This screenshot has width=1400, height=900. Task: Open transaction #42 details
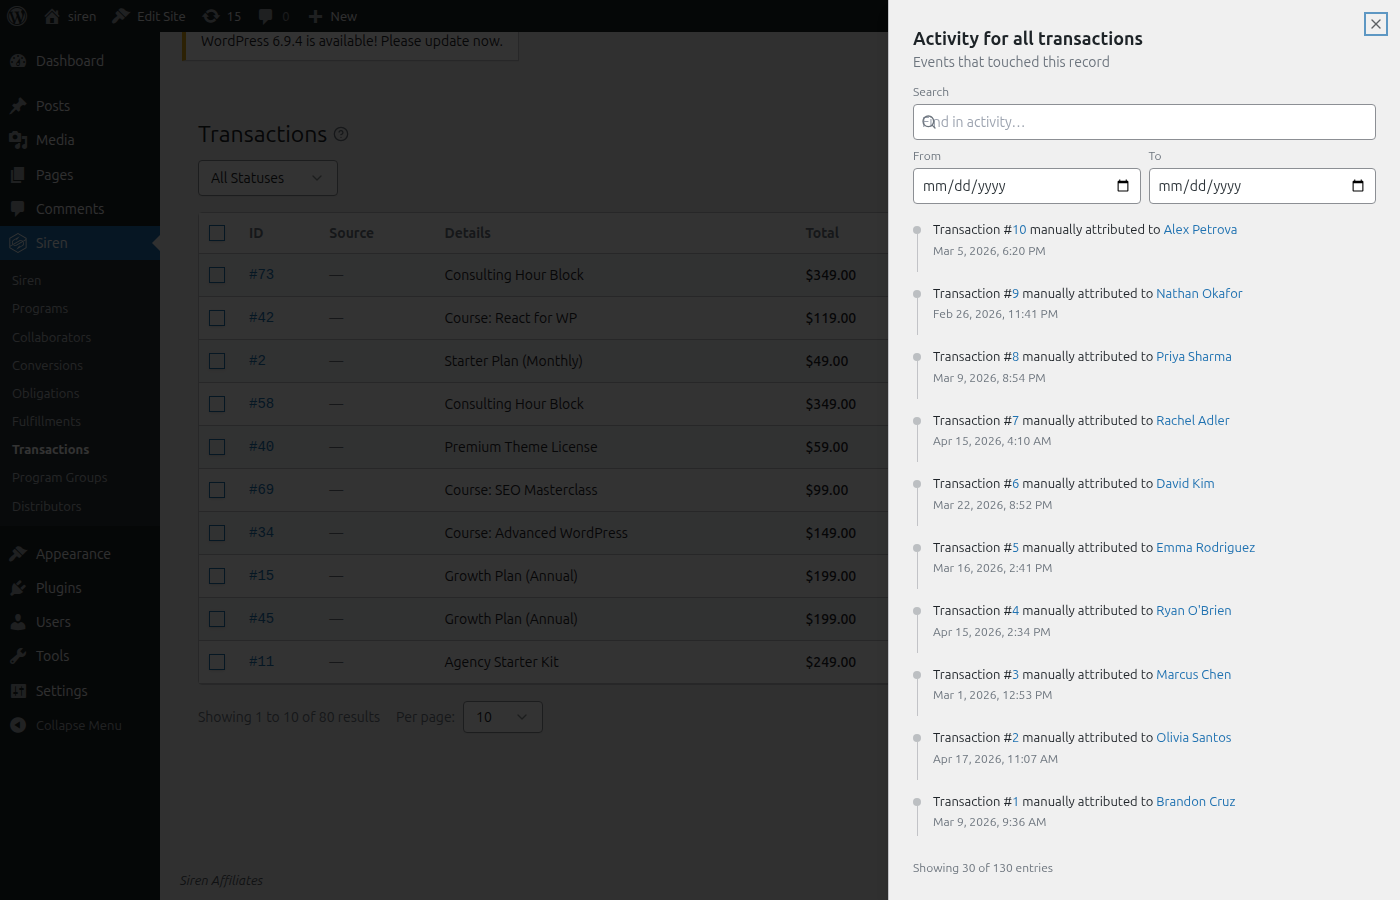coord(261,317)
